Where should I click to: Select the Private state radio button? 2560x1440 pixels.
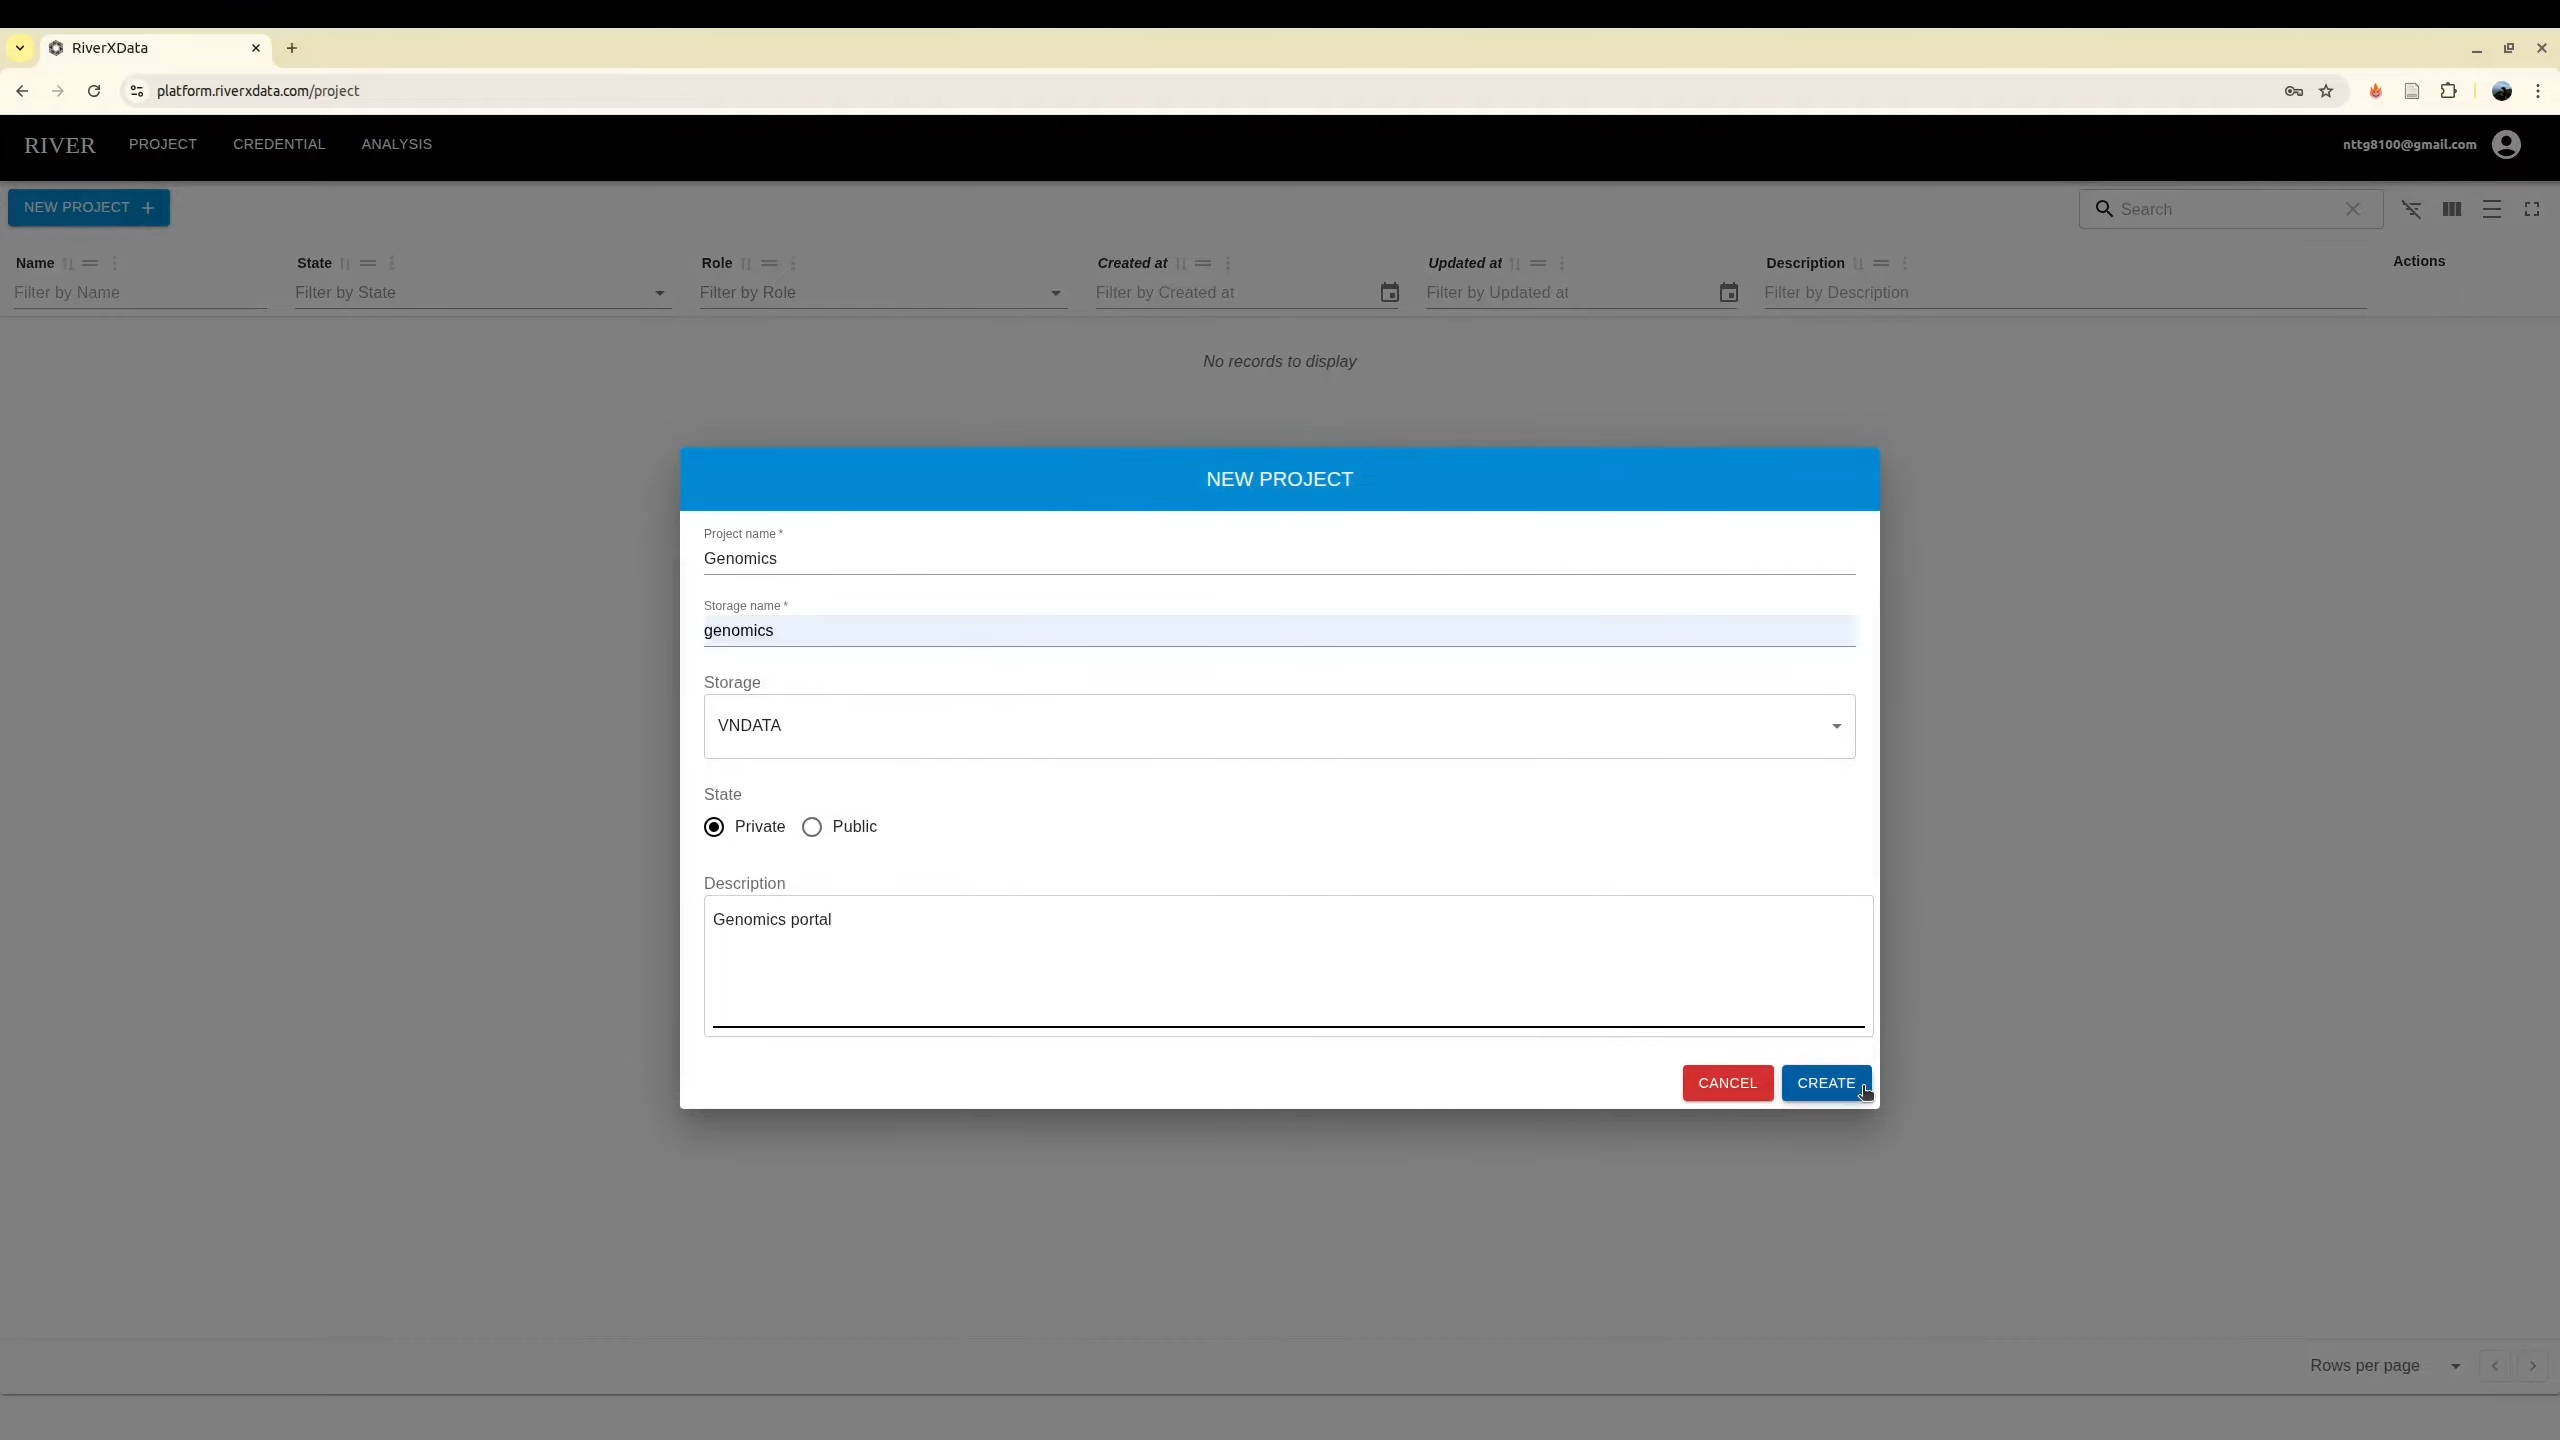[714, 827]
